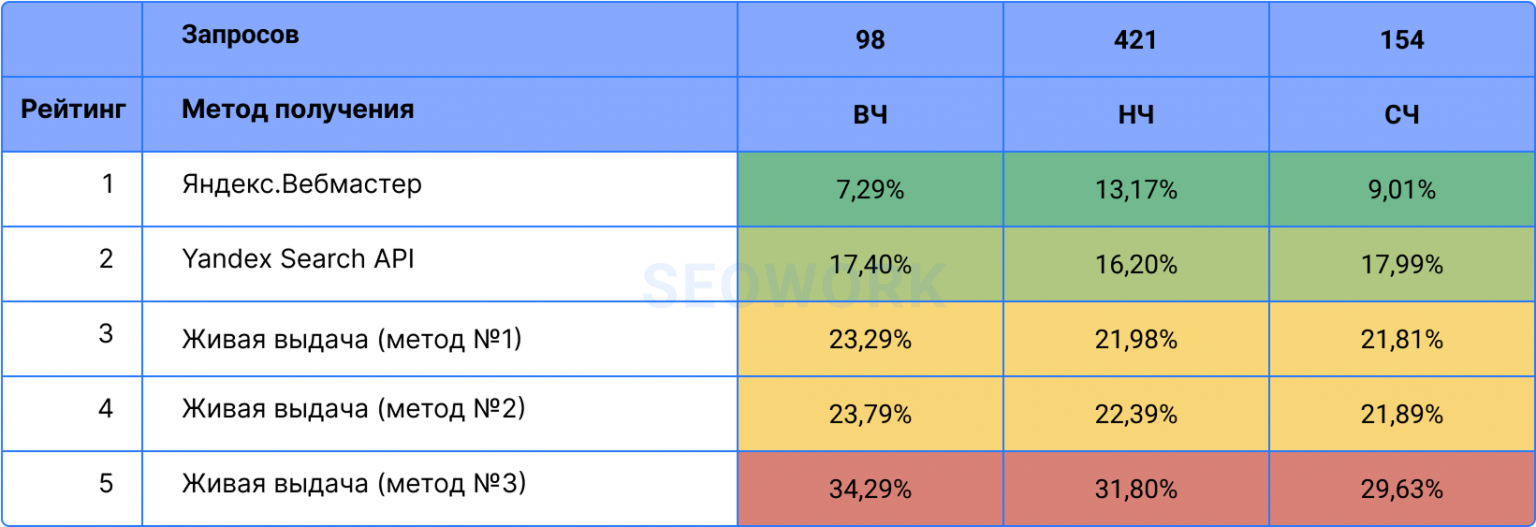
Task: Click the red 34,29% cell
Action: 870,490
